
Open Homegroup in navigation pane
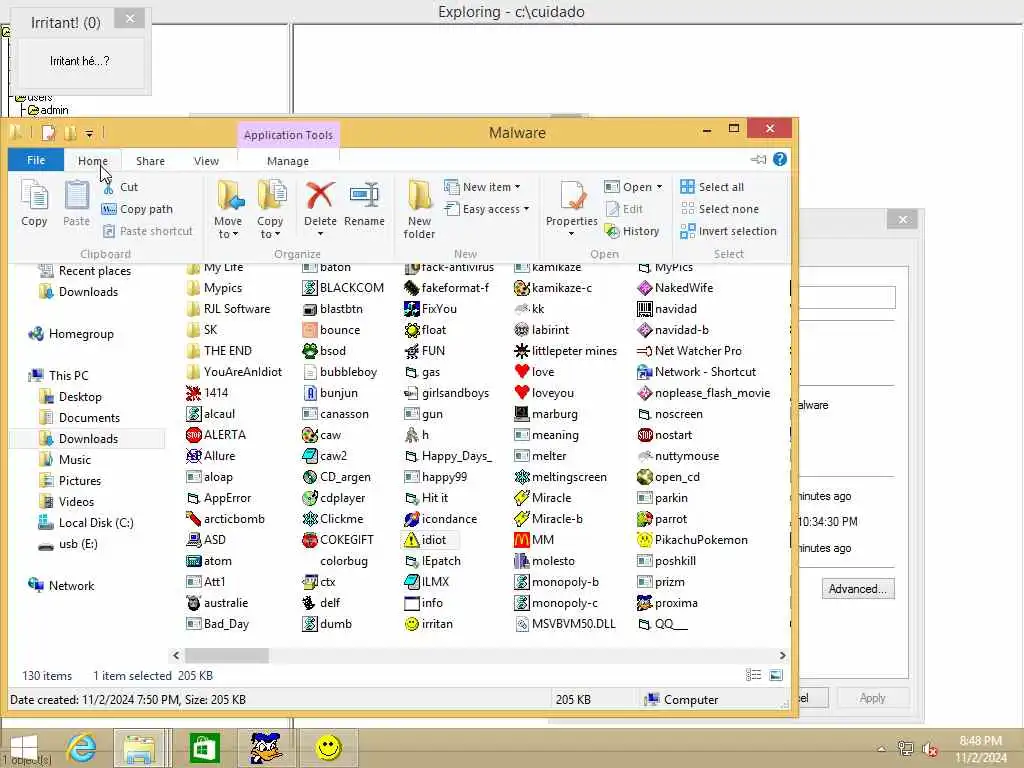click(72, 334)
